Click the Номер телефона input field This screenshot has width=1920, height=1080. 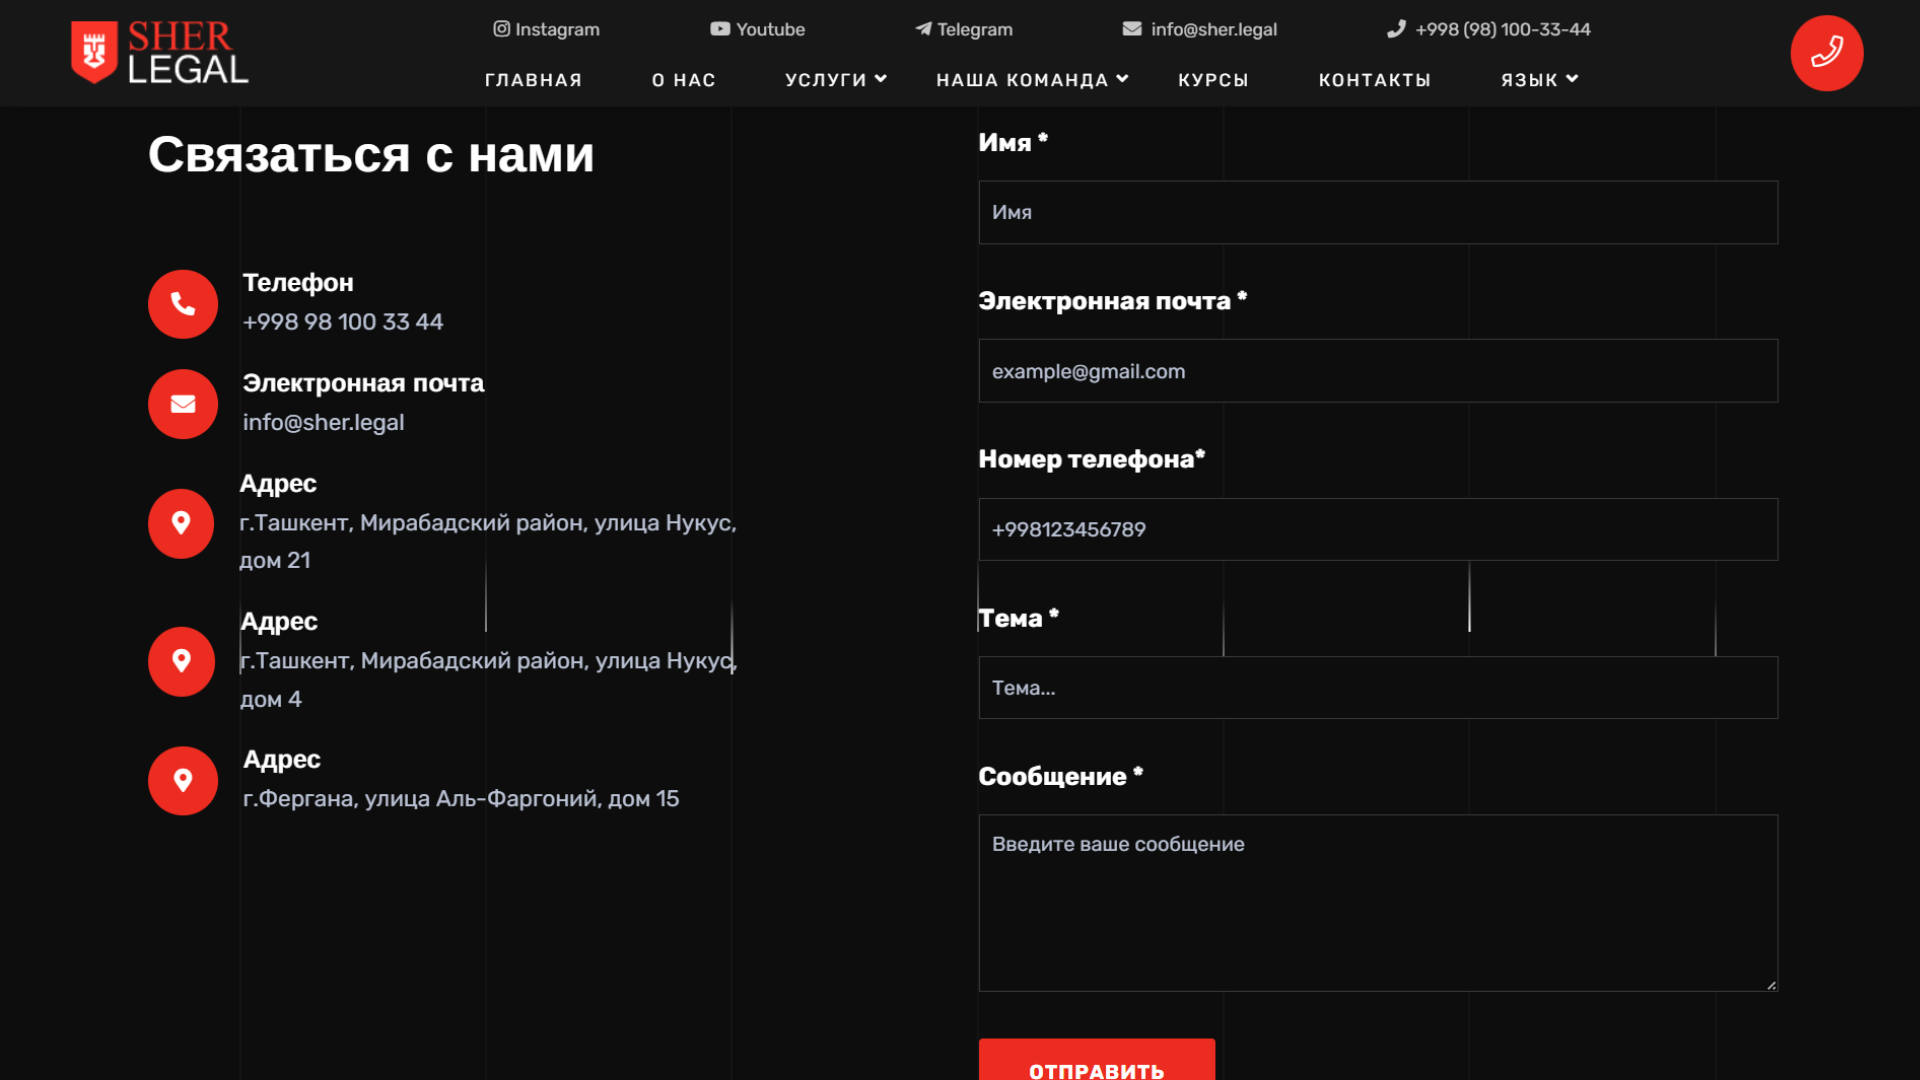coord(1377,529)
